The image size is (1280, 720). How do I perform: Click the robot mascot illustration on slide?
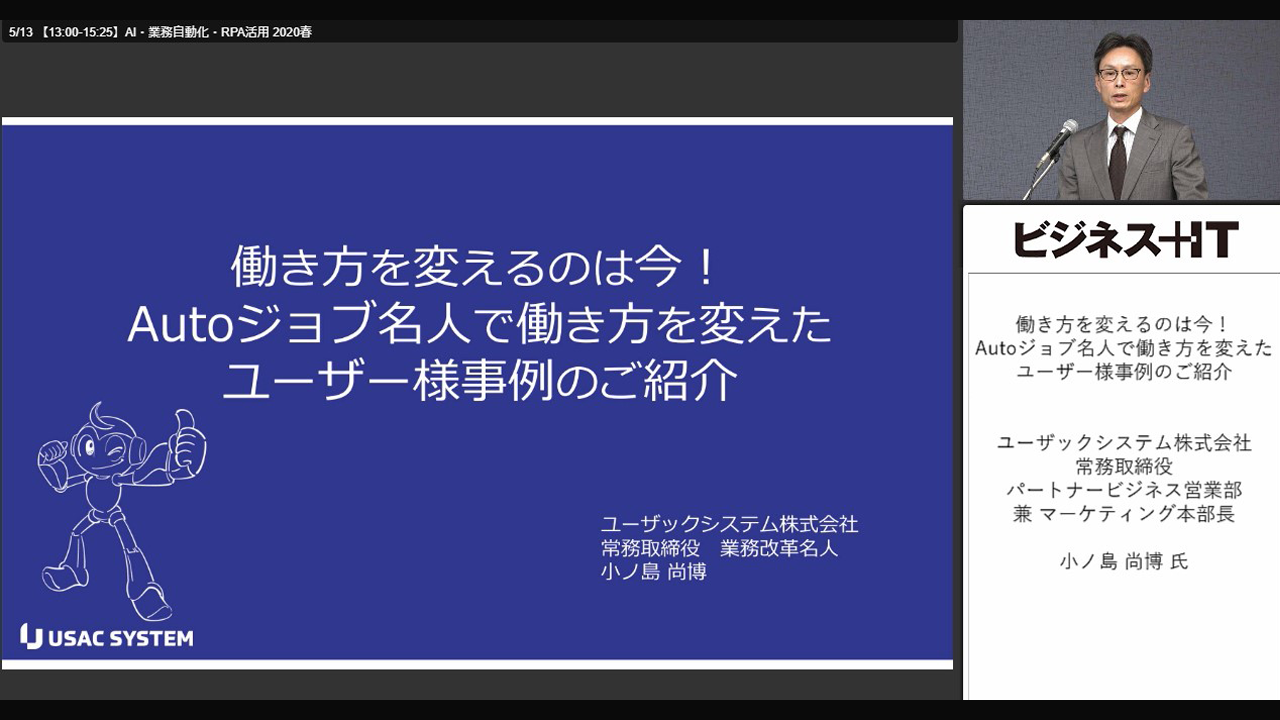pos(122,510)
